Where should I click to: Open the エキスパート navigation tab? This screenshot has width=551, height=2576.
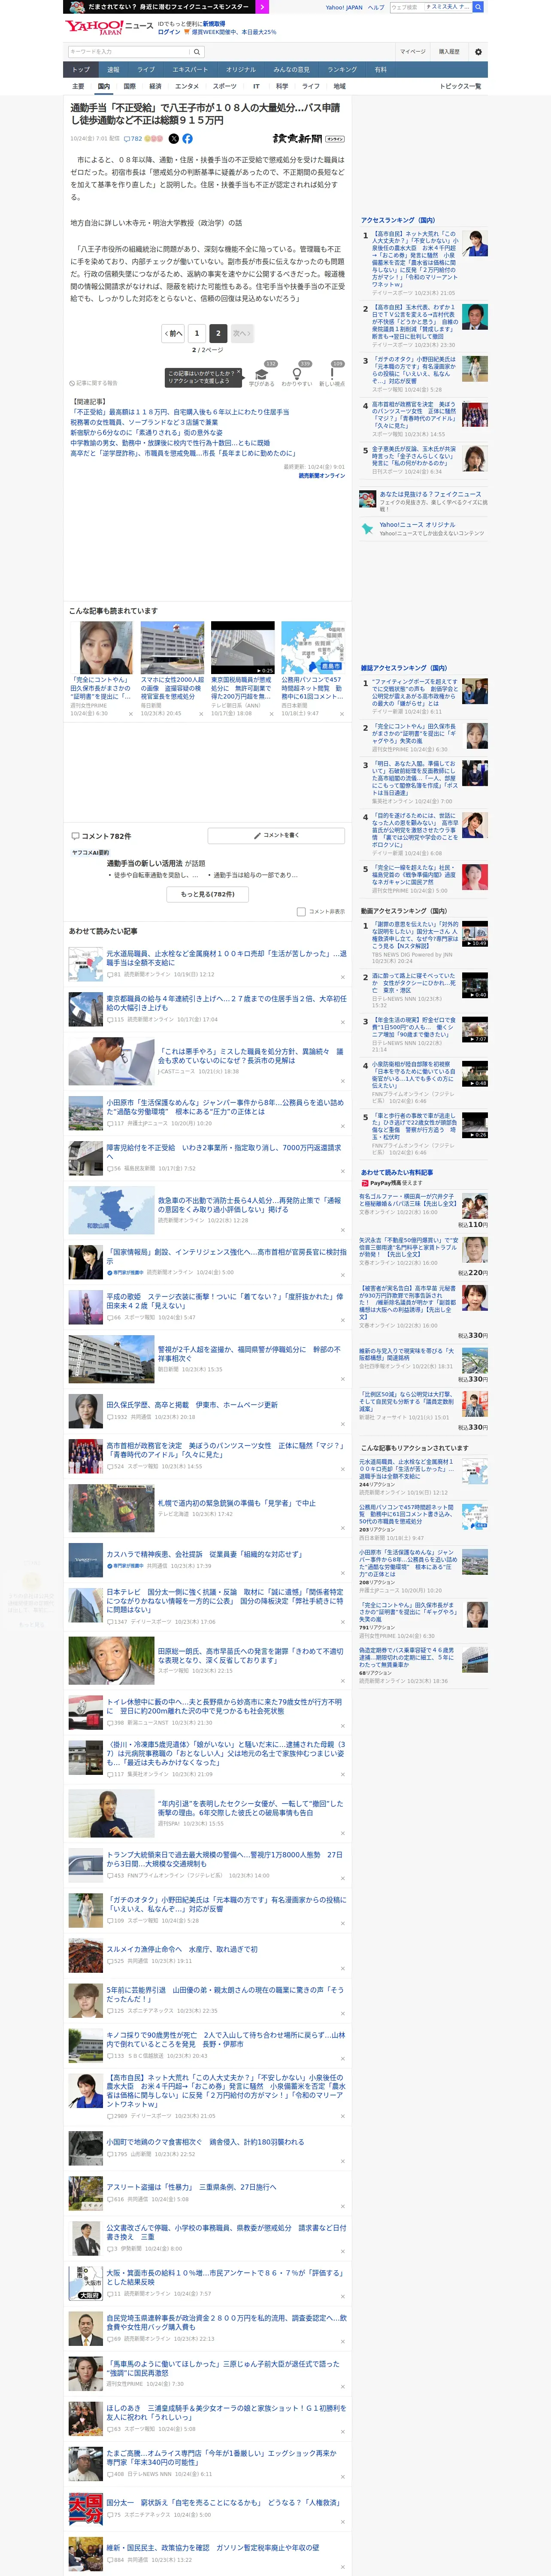pyautogui.click(x=190, y=70)
